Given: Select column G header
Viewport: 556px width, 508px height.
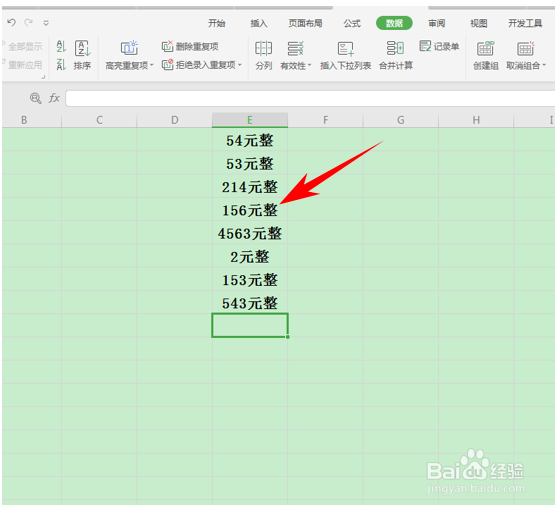Looking at the screenshot, I should 401,120.
